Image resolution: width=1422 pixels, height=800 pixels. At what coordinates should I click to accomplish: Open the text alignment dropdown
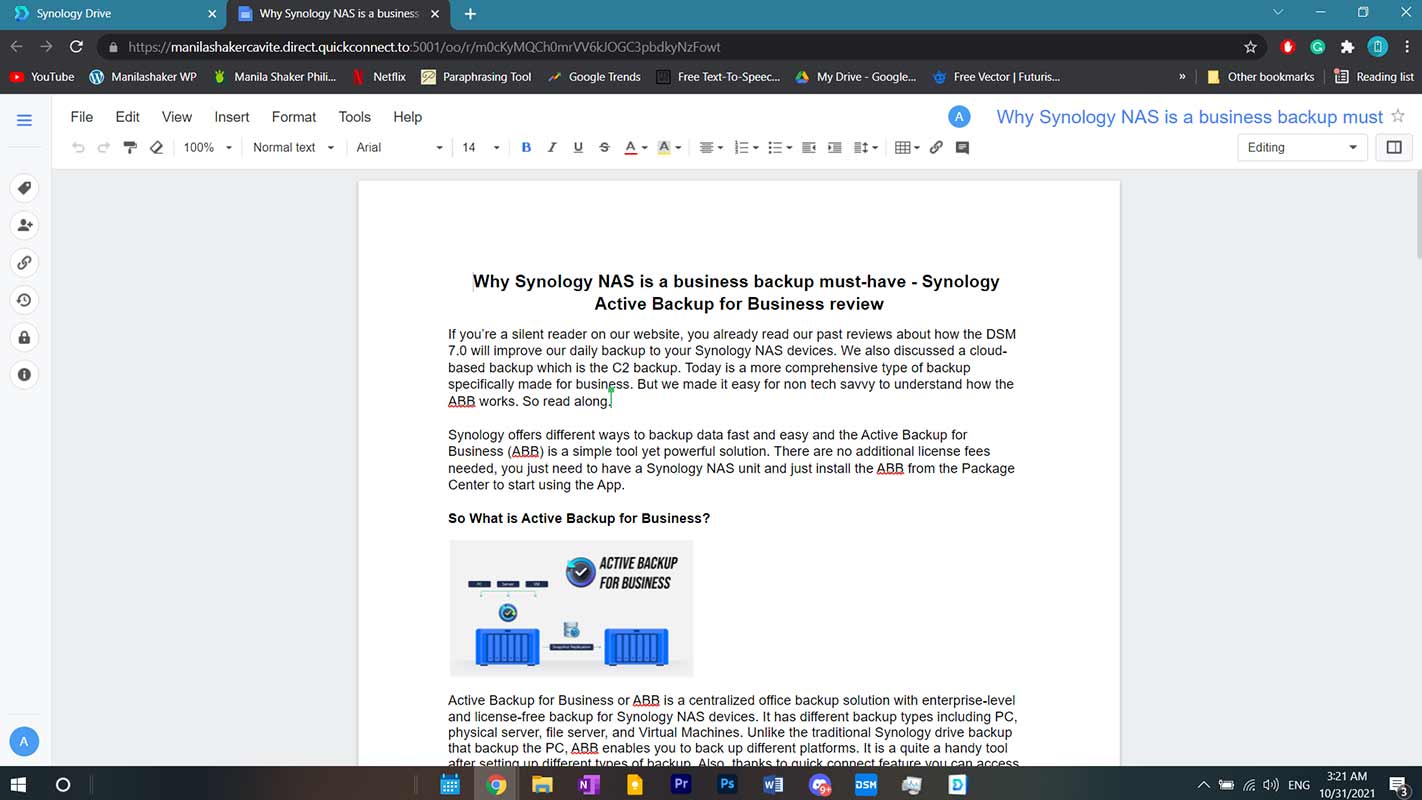(710, 148)
